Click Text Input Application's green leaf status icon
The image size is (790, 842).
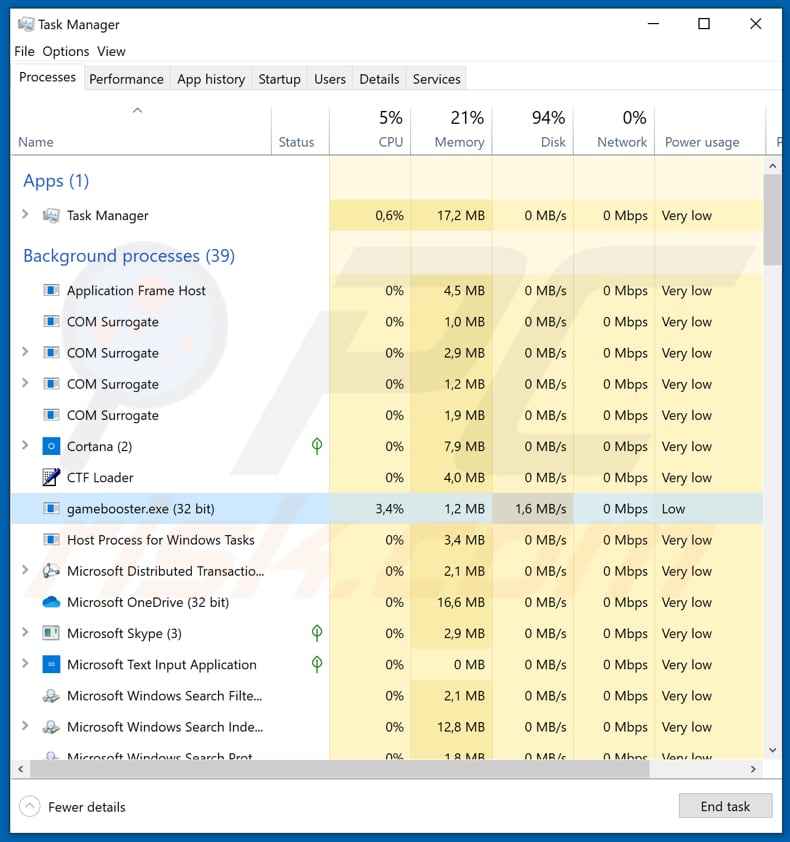coord(317,664)
